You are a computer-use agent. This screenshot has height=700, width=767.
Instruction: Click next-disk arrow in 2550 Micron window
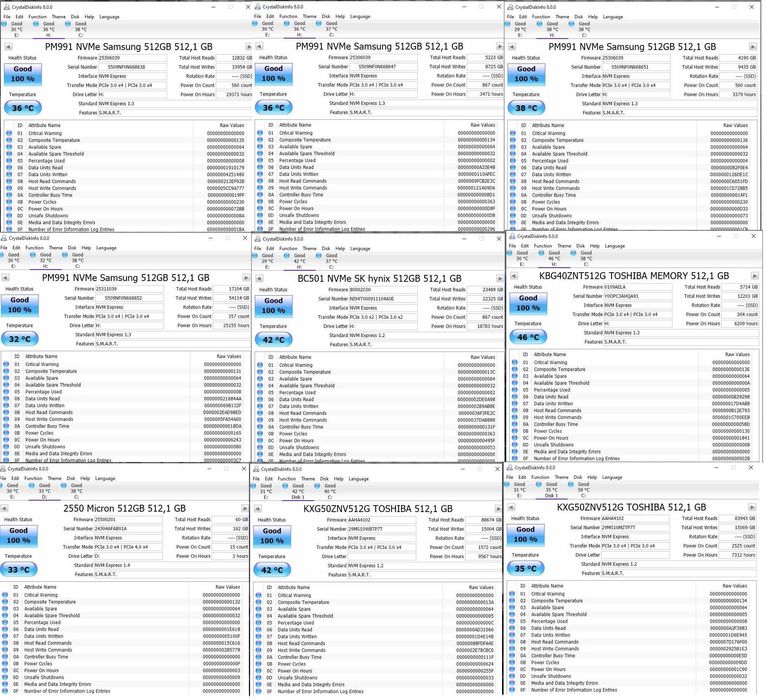(x=245, y=509)
